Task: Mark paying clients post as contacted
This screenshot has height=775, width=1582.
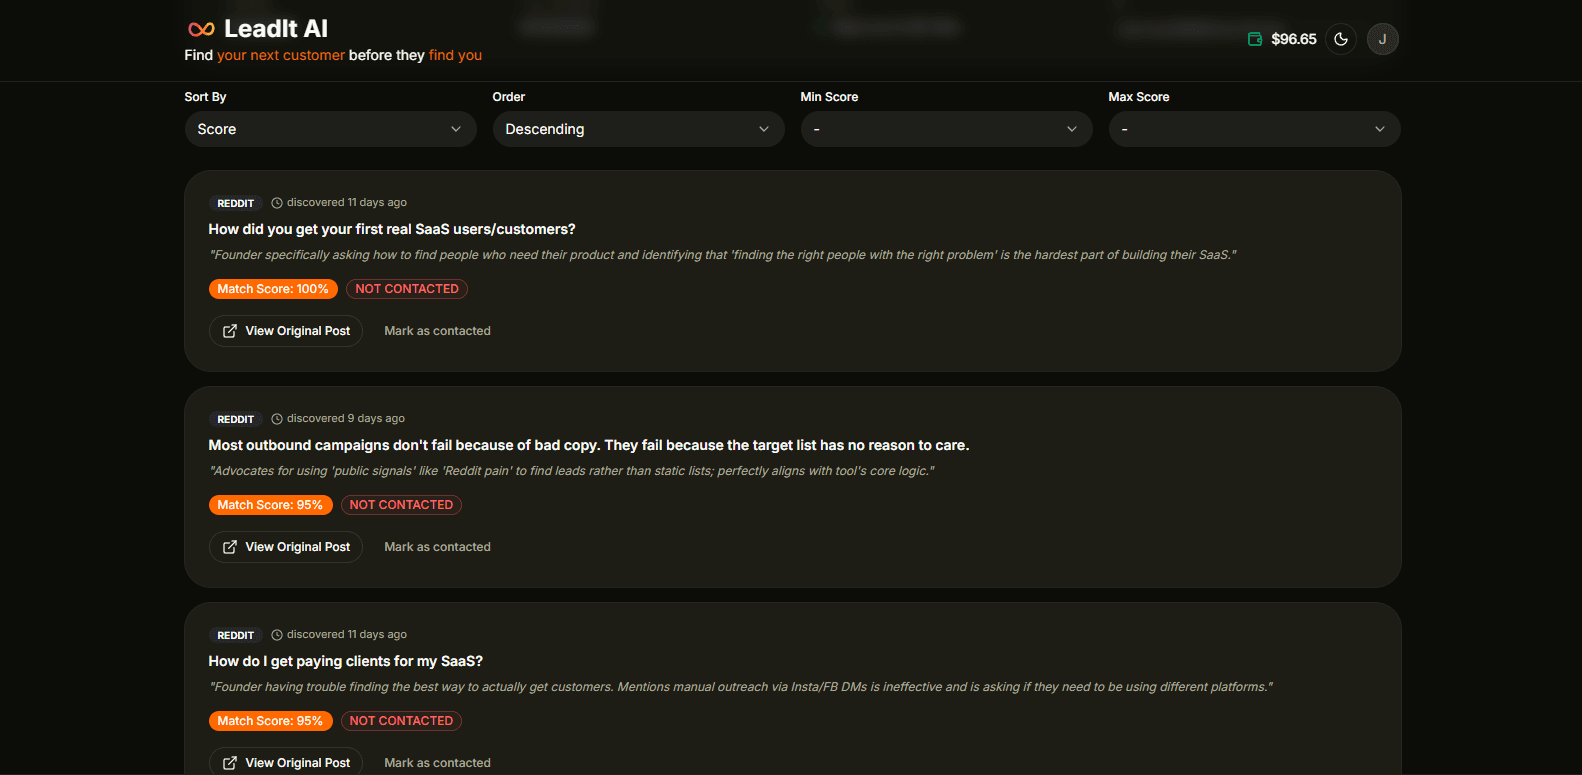Action: coord(438,762)
